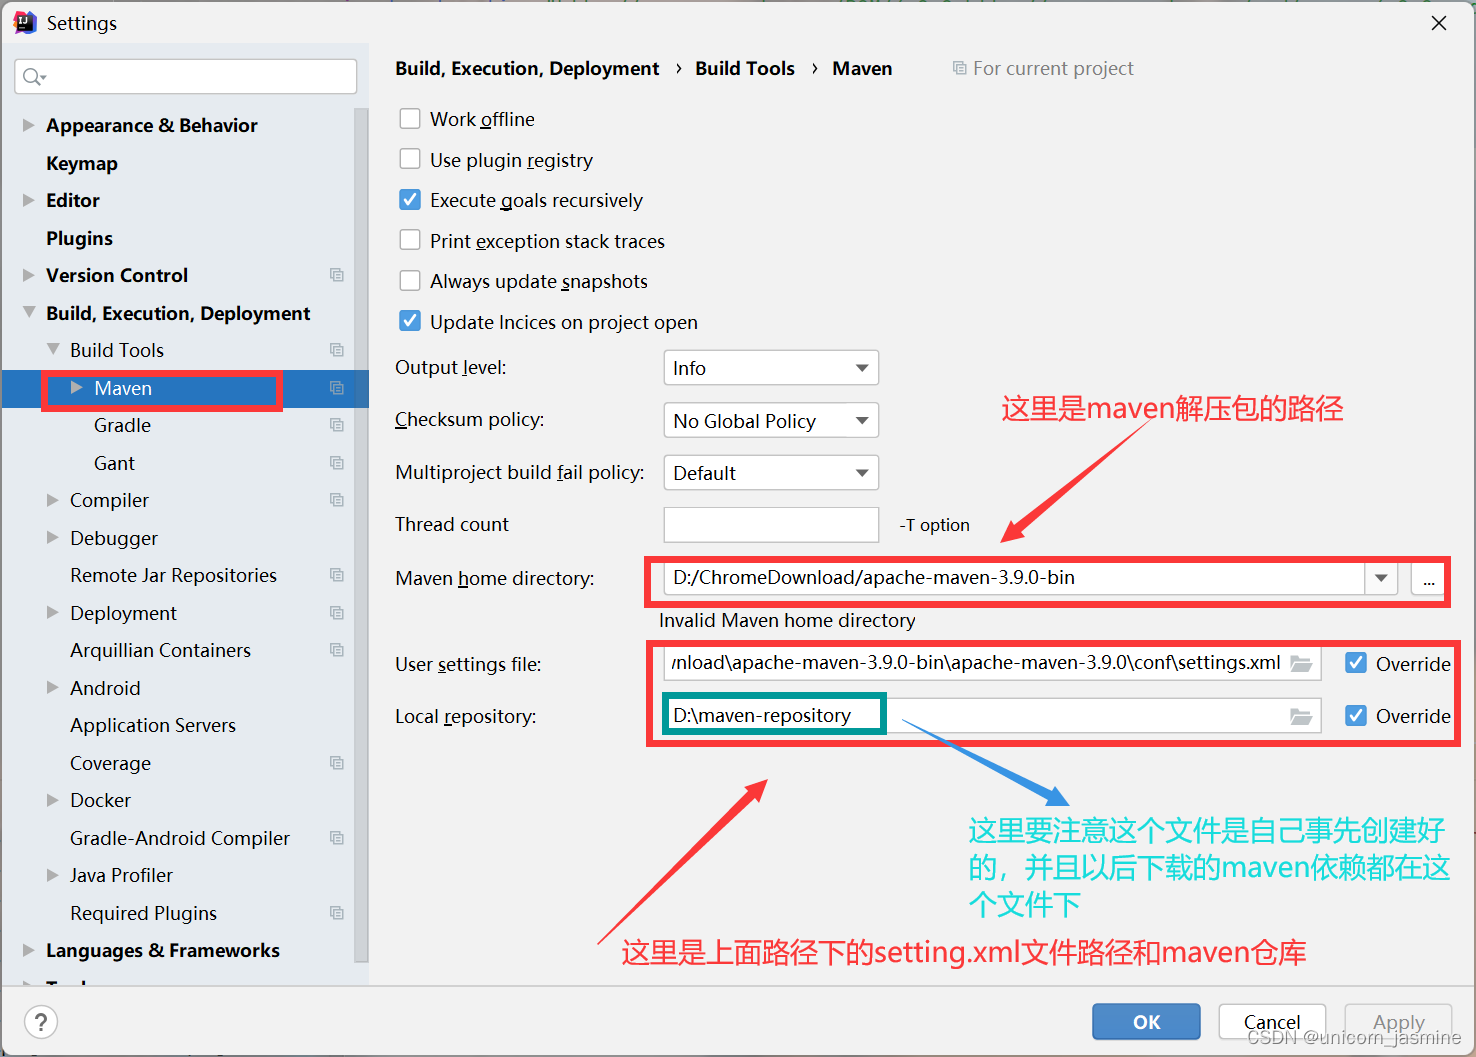Image resolution: width=1476 pixels, height=1057 pixels.
Task: Click Build, Execution, Deployment breadcrumb
Action: pos(527,68)
